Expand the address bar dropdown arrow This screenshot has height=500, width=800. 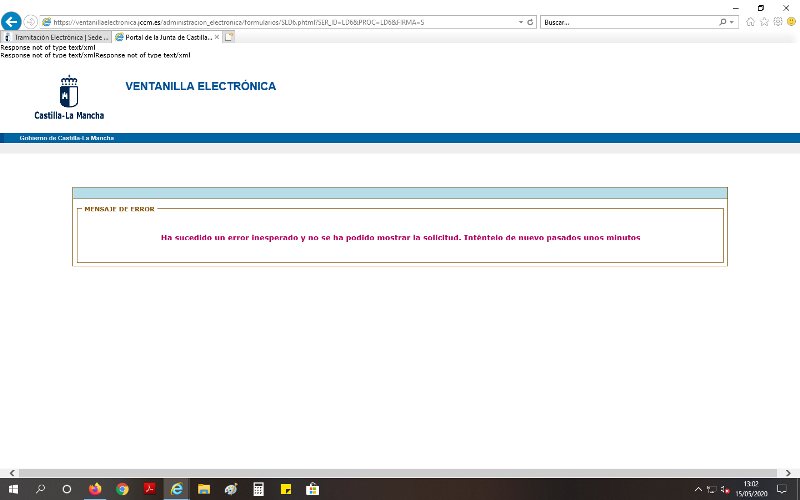coord(519,21)
